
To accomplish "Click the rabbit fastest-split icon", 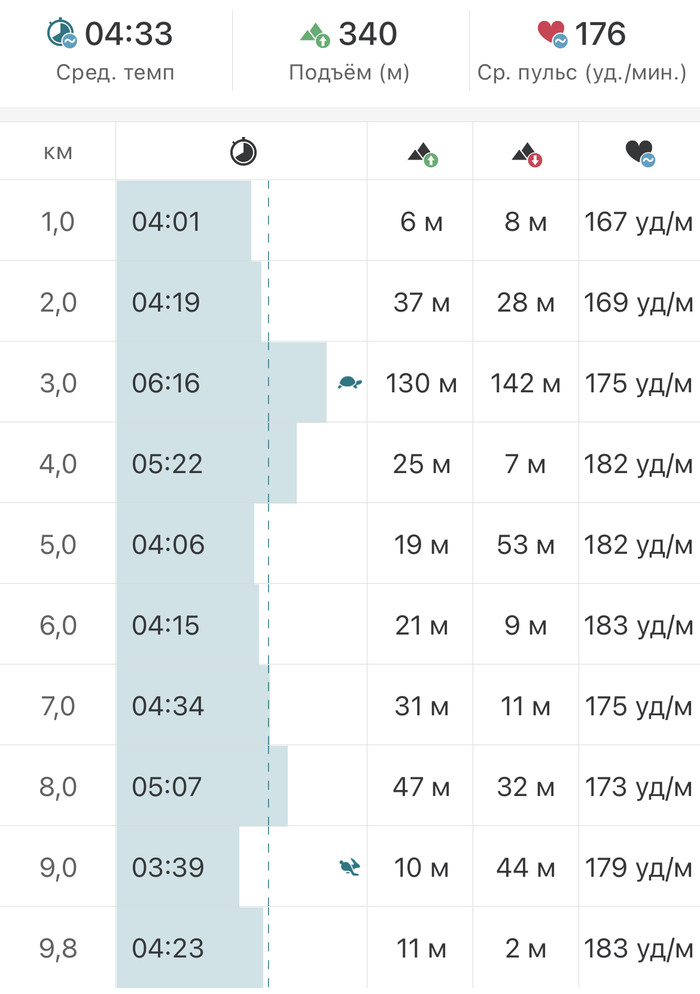I will tap(349, 866).
